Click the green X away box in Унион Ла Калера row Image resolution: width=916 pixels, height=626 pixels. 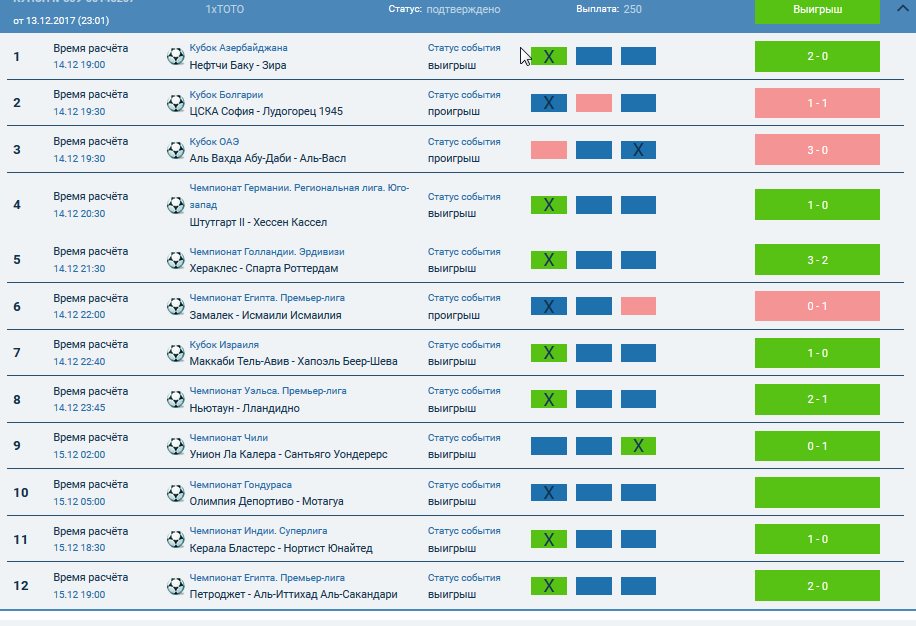[x=638, y=446]
